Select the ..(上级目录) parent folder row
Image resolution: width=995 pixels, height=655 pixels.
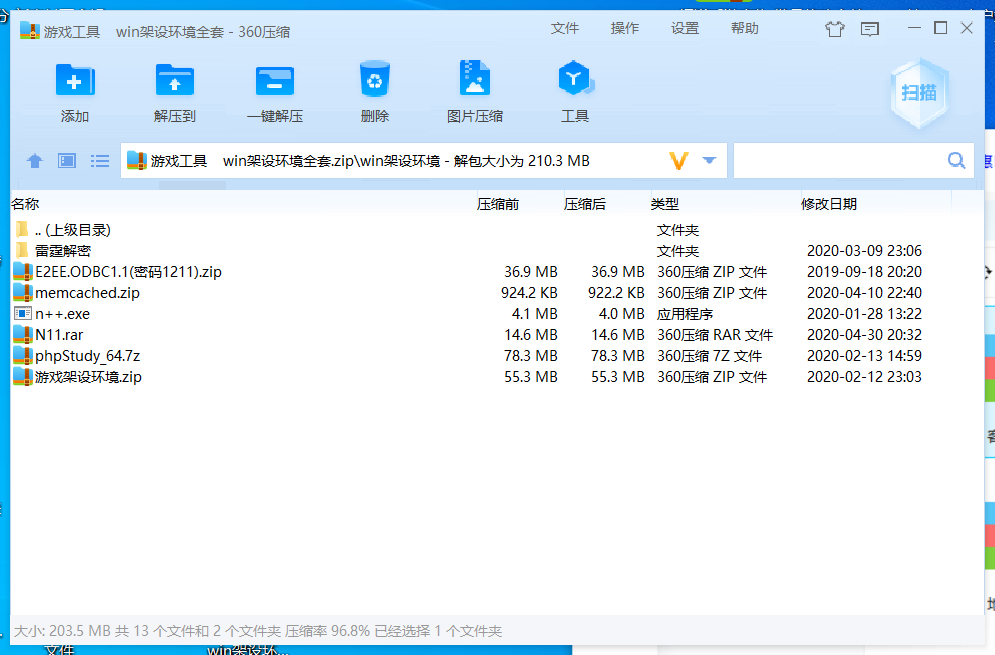[x=497, y=230]
